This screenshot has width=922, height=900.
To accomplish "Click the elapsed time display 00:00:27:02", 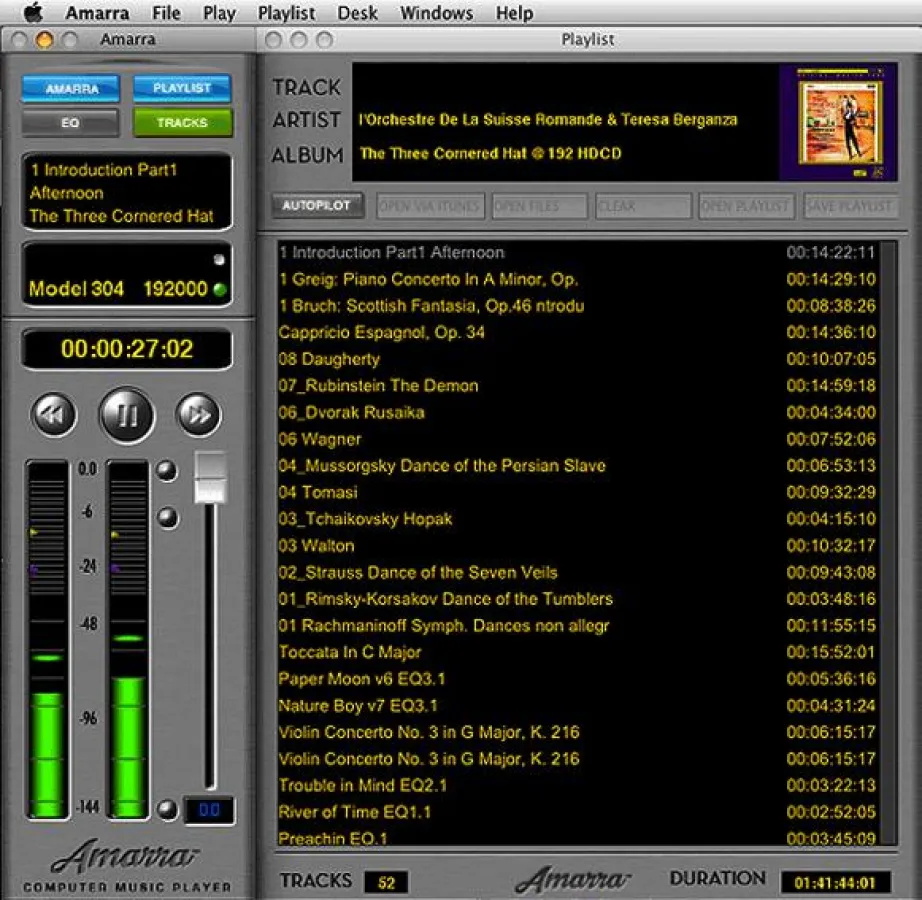I will click(x=127, y=349).
